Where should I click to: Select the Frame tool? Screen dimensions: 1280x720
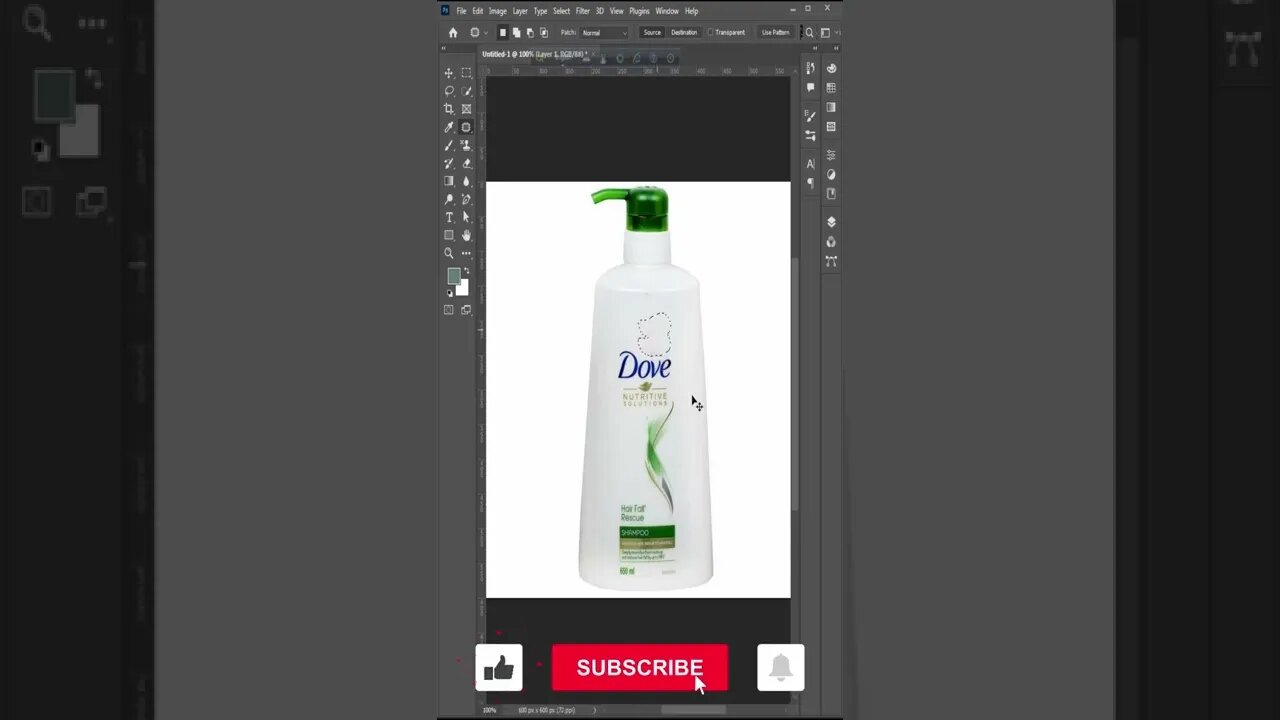(466, 109)
